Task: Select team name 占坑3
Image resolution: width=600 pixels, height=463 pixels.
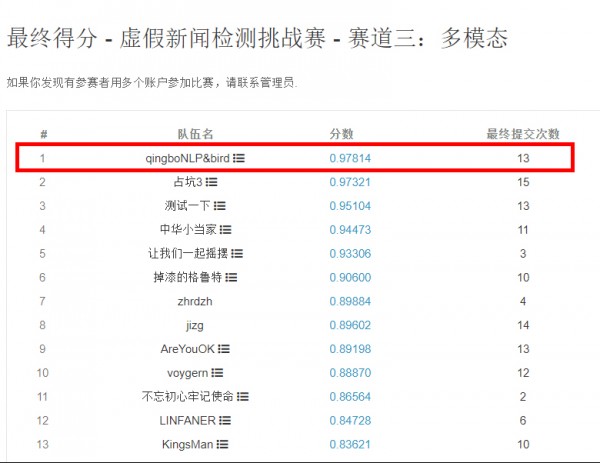Action: point(188,182)
